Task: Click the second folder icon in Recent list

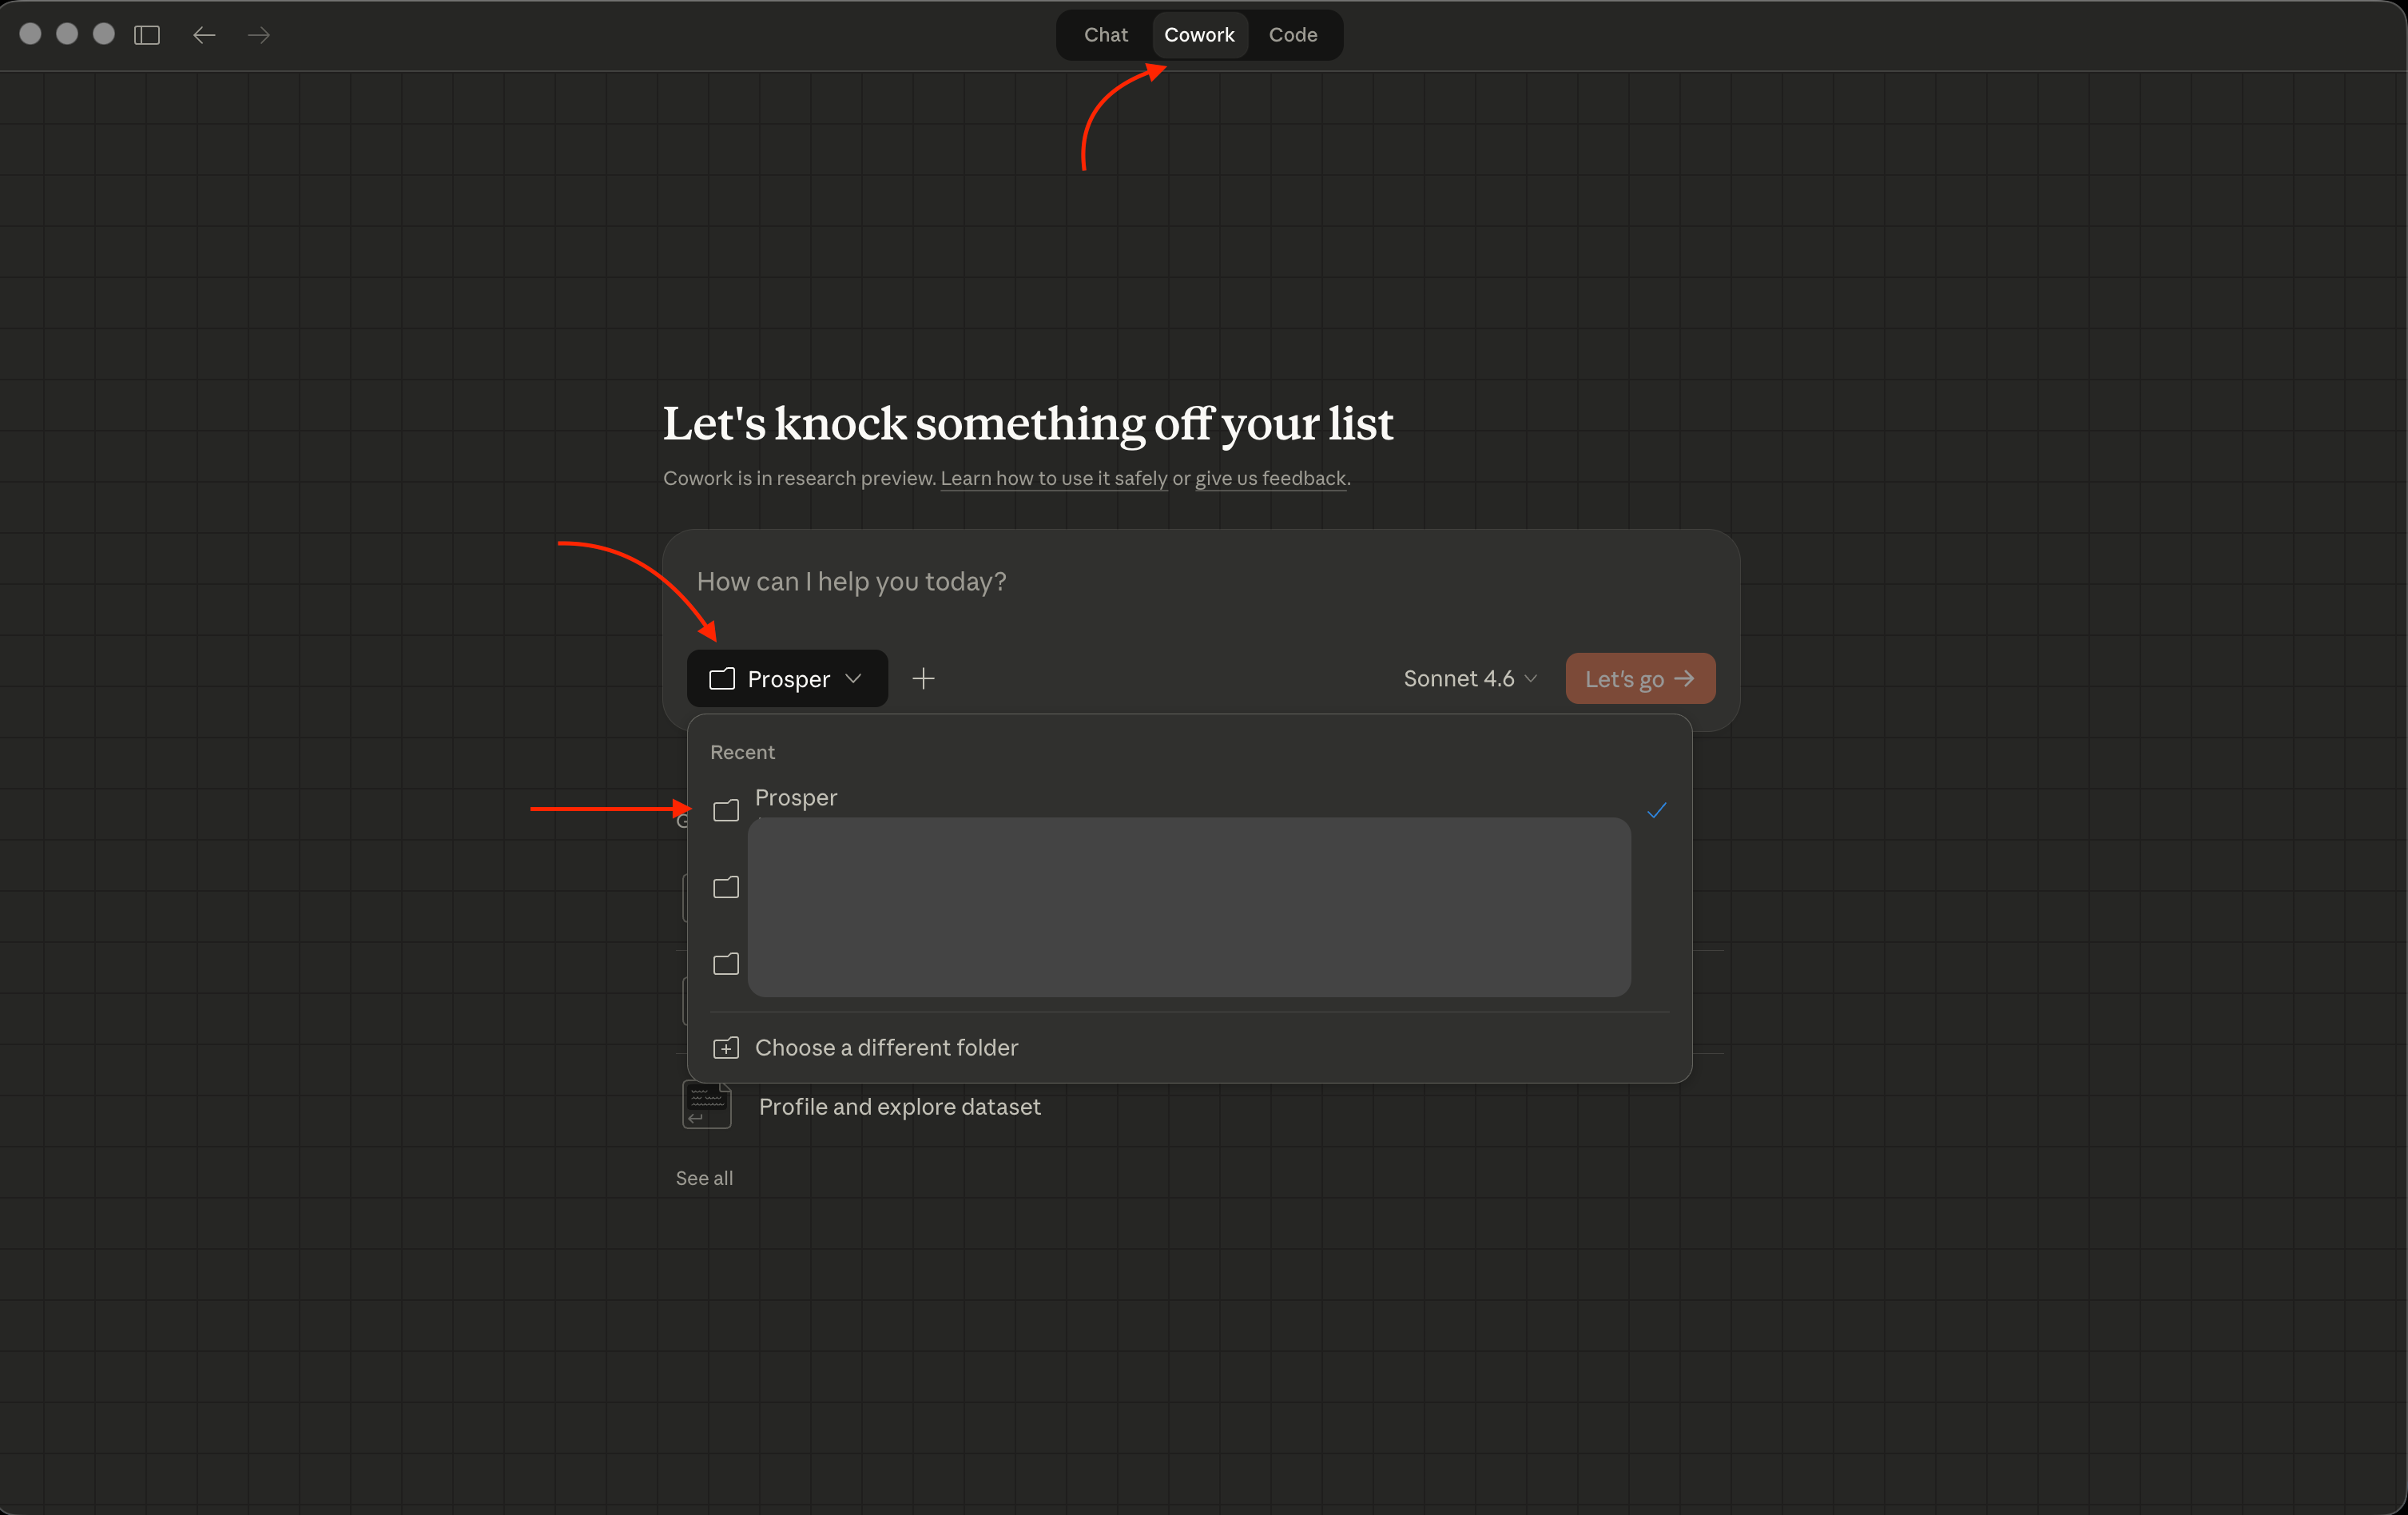Action: [726, 887]
